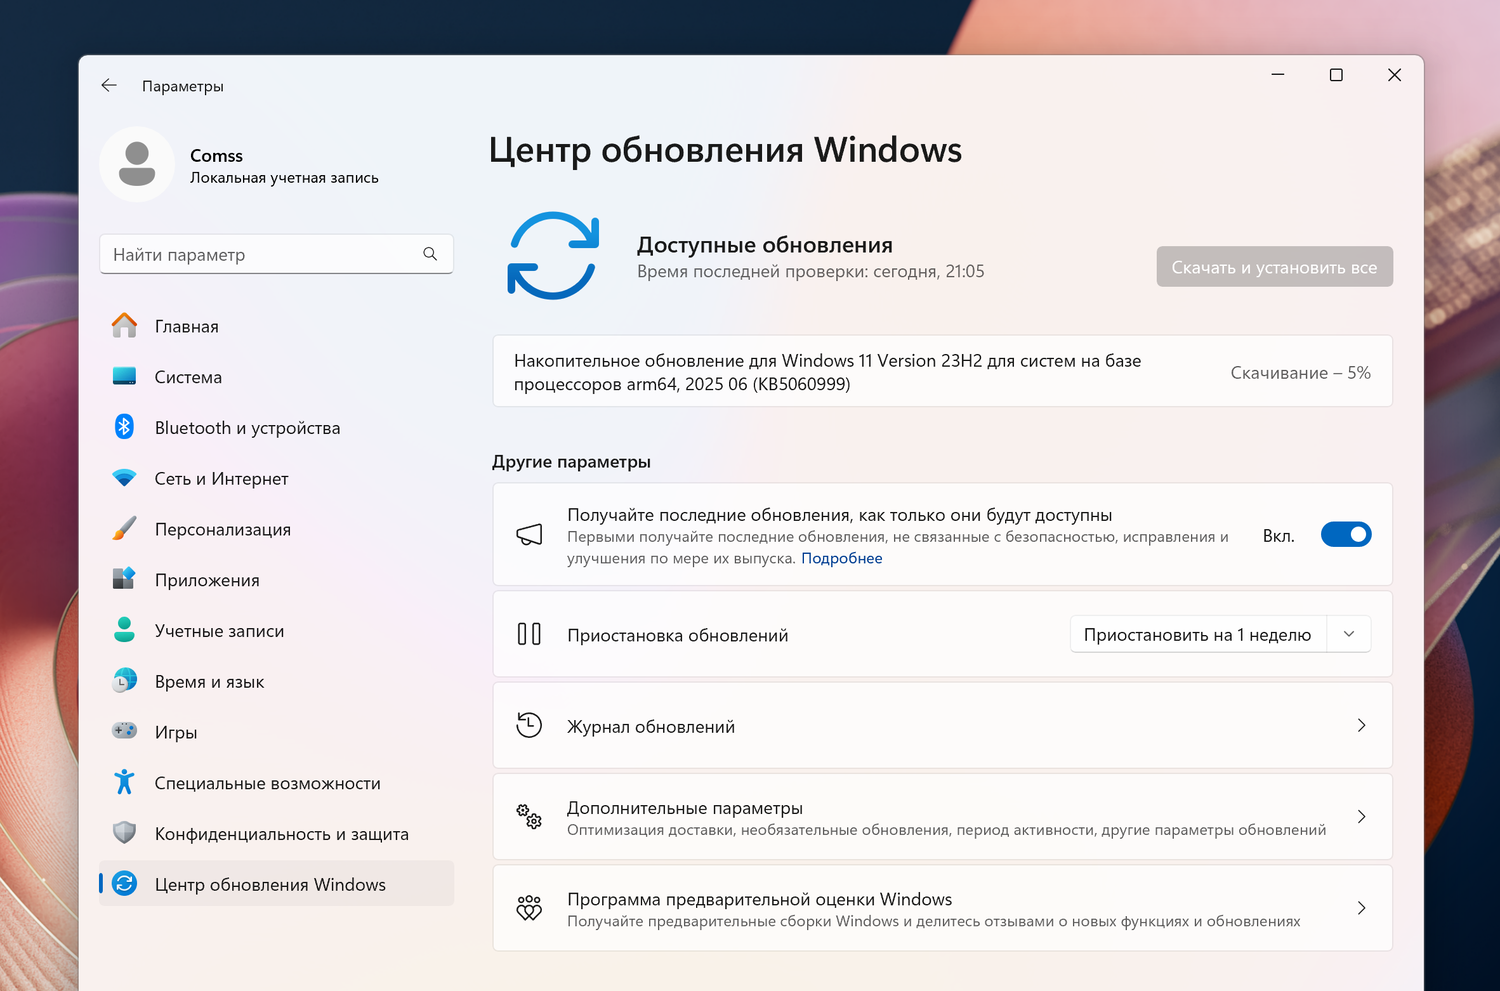Image resolution: width=1500 pixels, height=991 pixels.
Task: Open the Время и язык section
Action: (276, 681)
